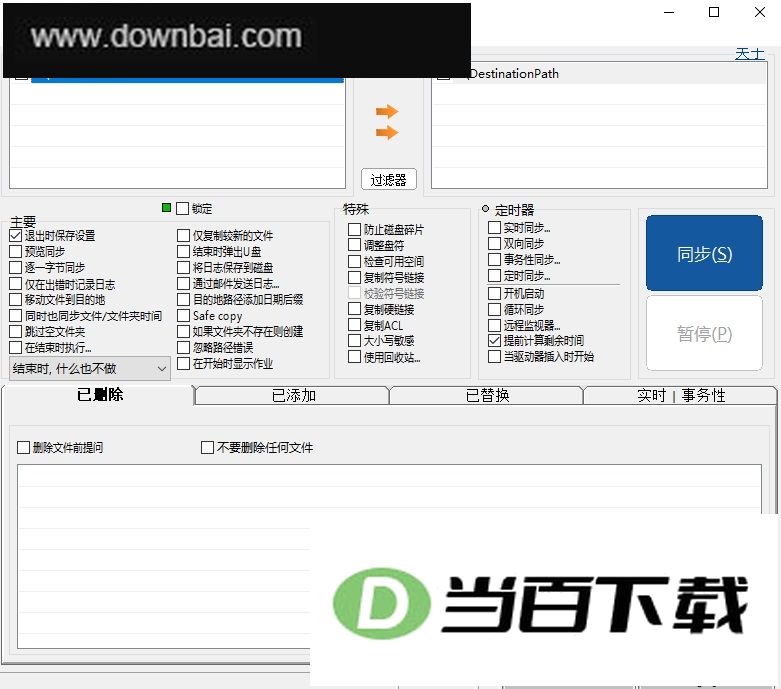Enable 逐一字节同步 checkbox
This screenshot has height=689, width=781.
coord(16,268)
